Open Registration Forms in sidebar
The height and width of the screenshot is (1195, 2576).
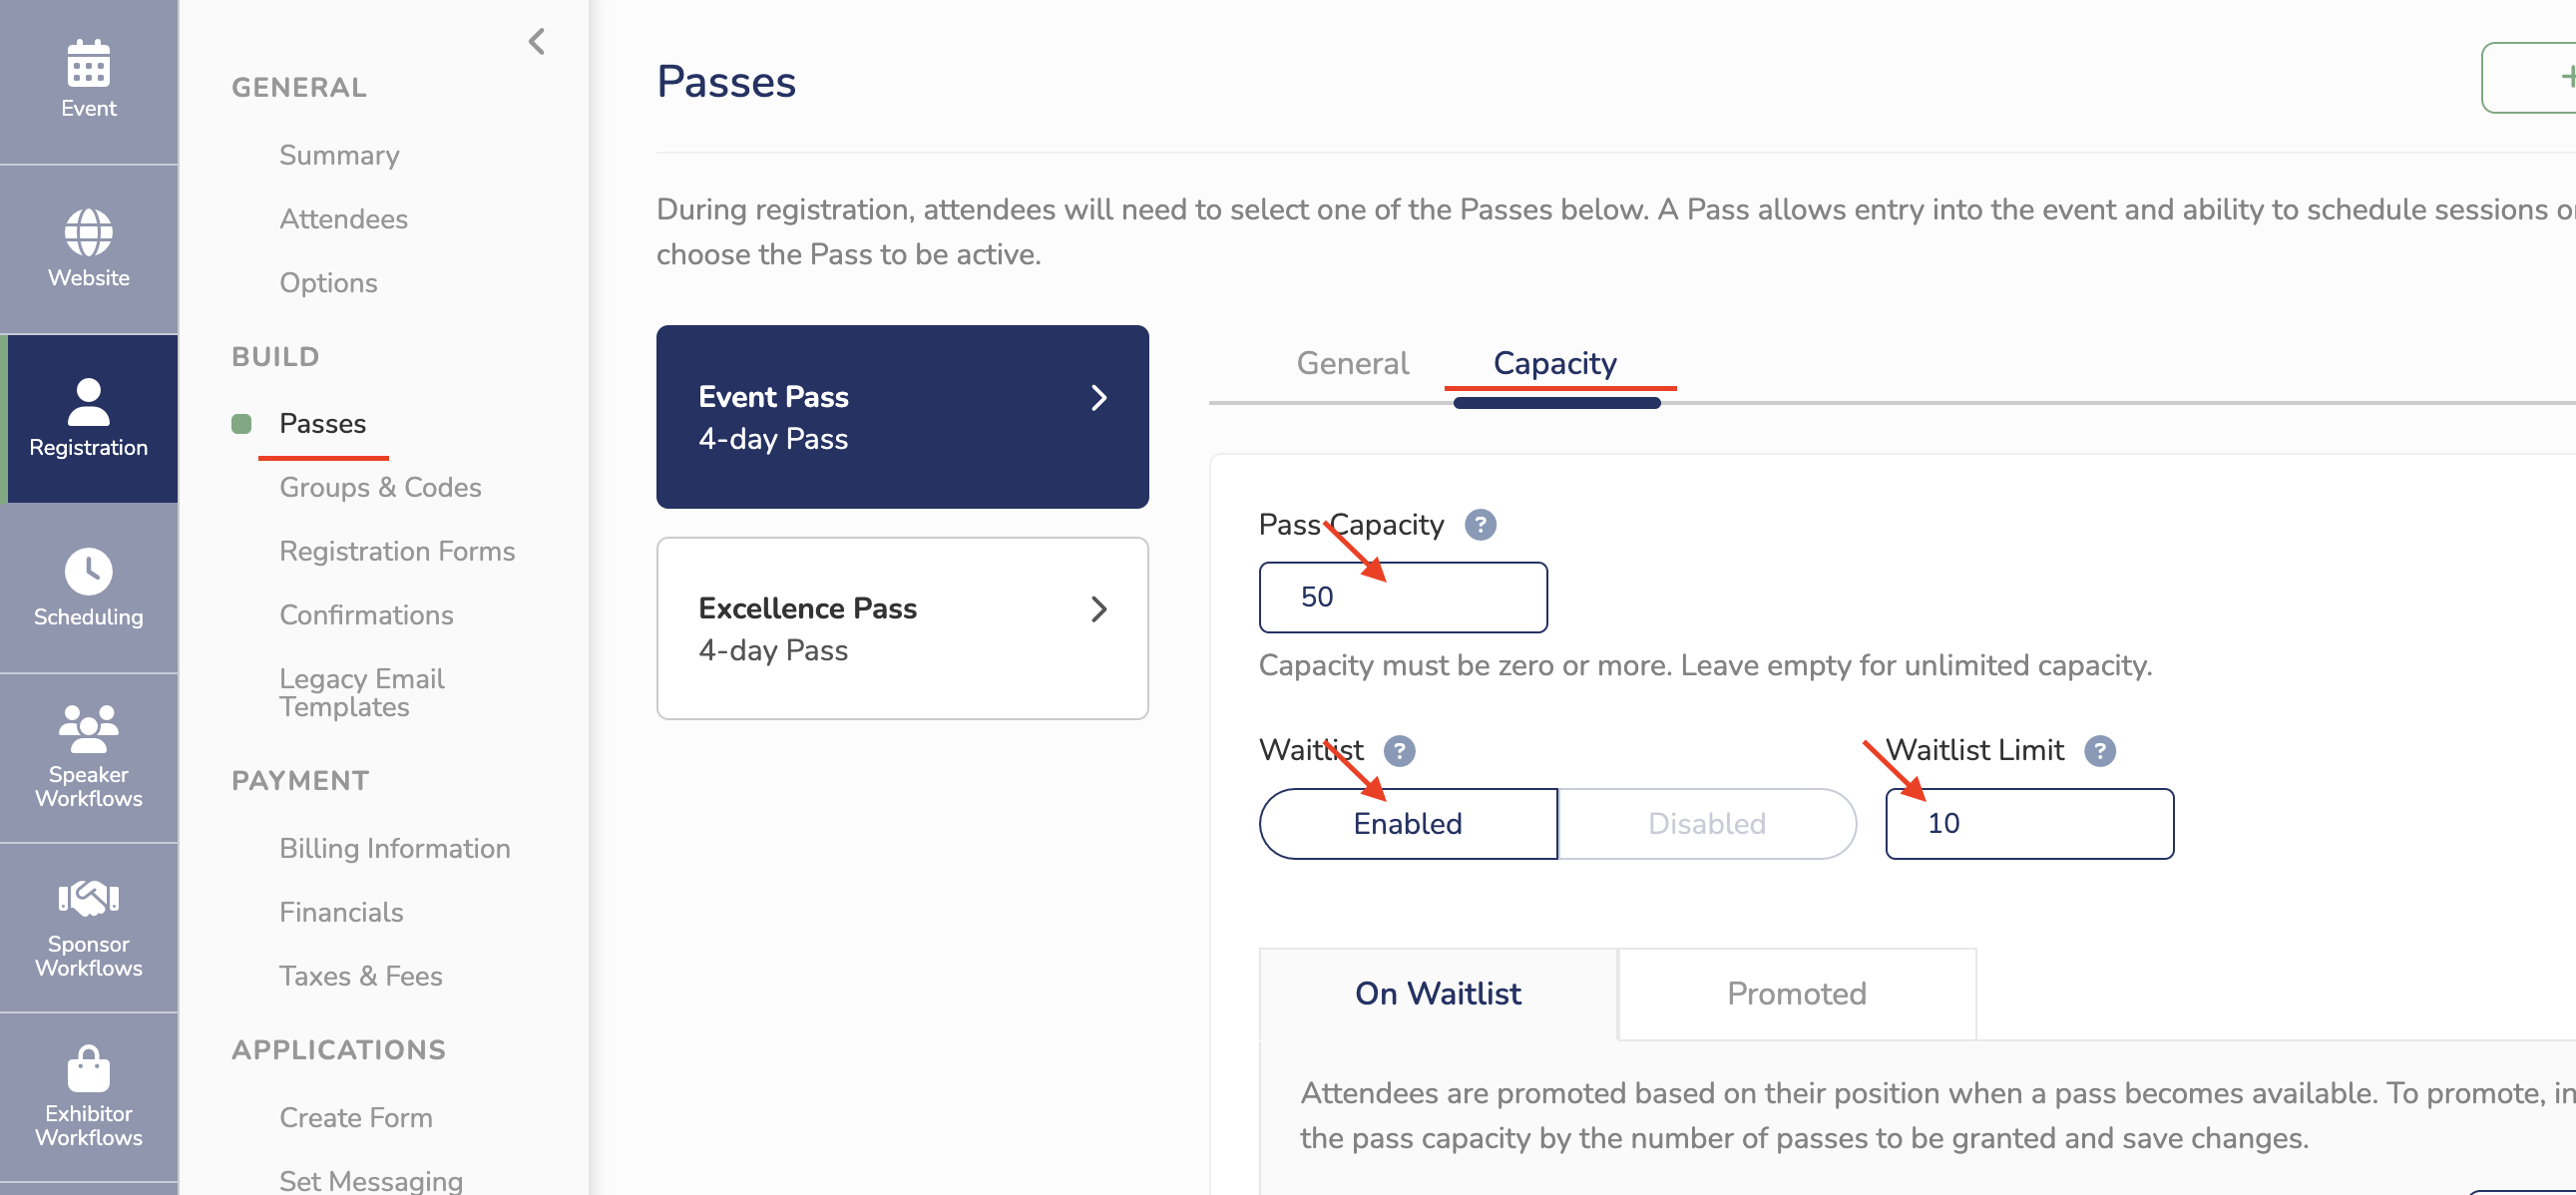(x=397, y=551)
